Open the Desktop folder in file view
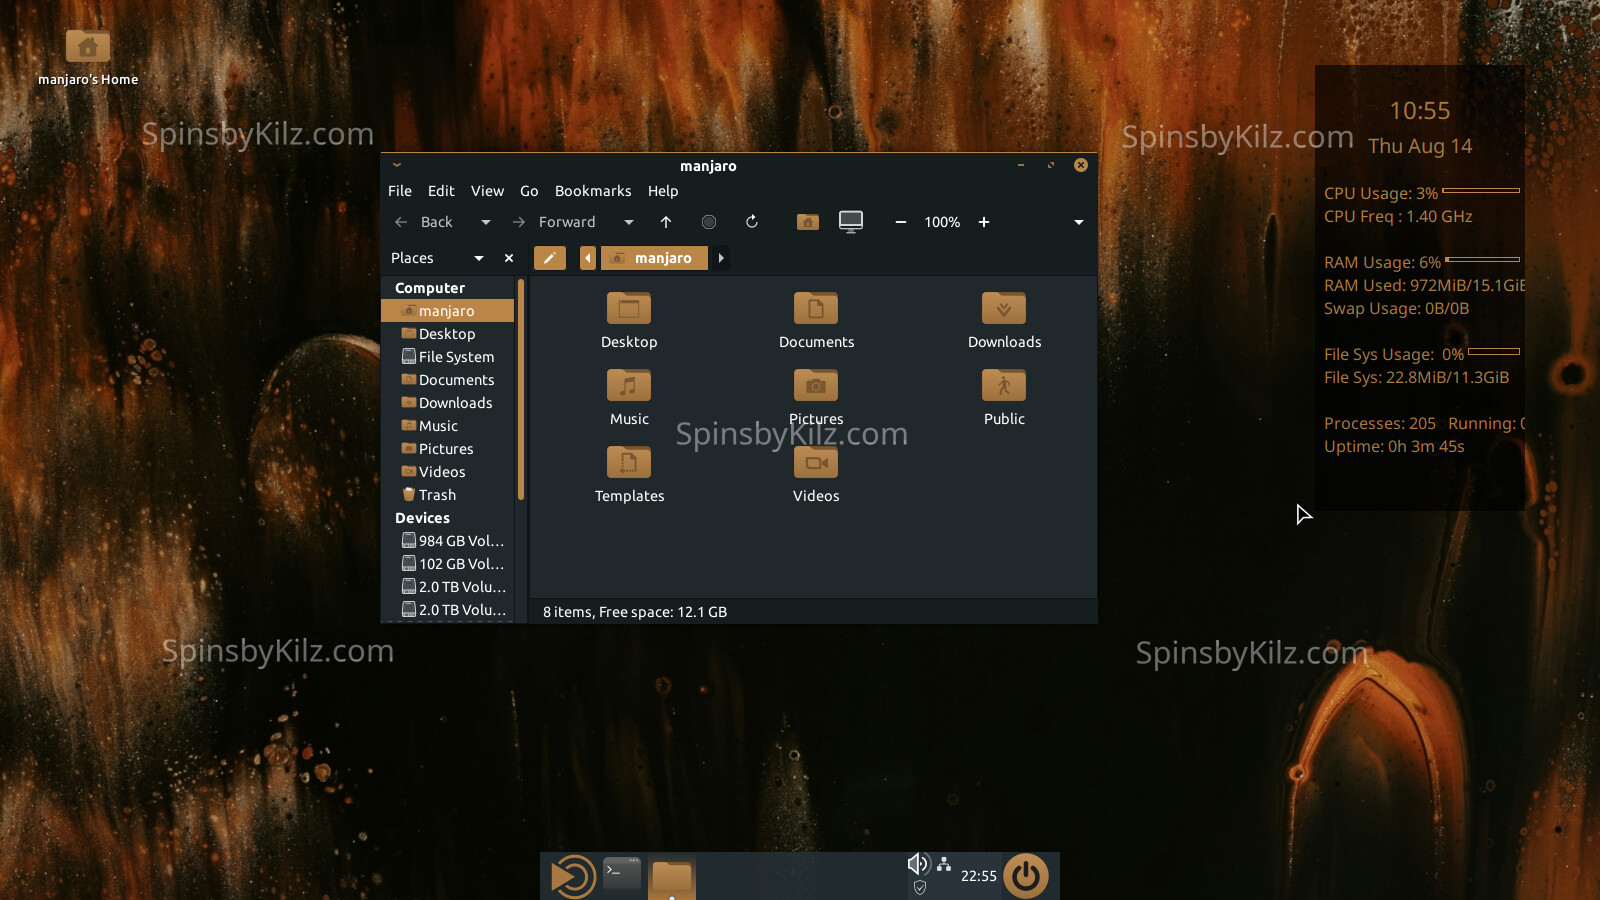 [x=629, y=320]
